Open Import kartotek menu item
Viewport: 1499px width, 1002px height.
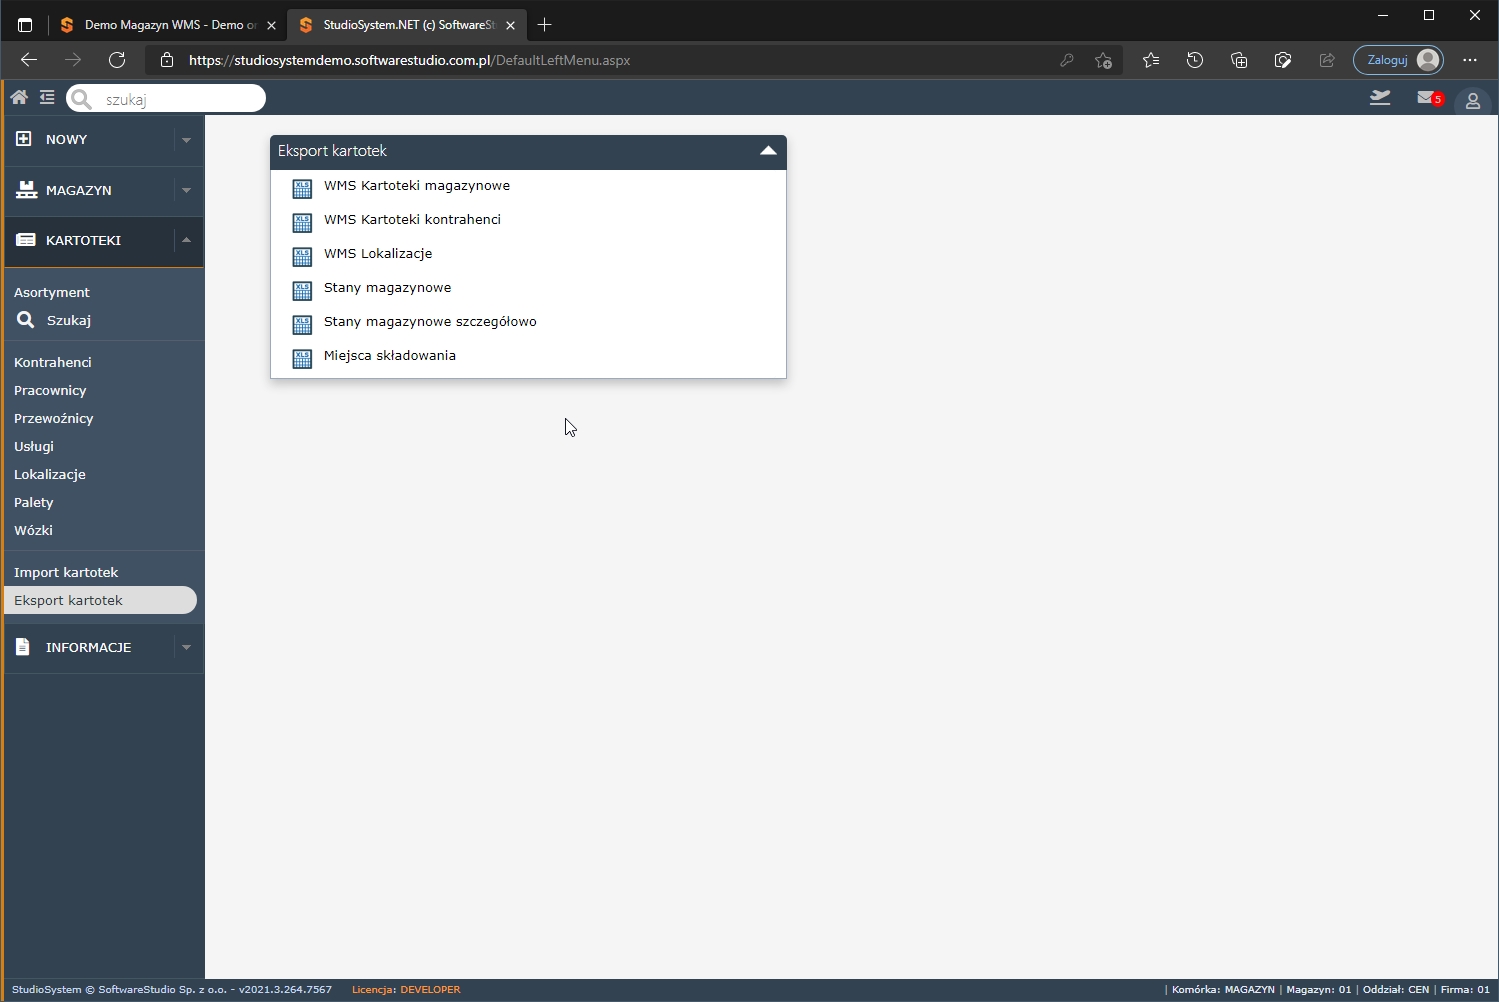(x=66, y=572)
